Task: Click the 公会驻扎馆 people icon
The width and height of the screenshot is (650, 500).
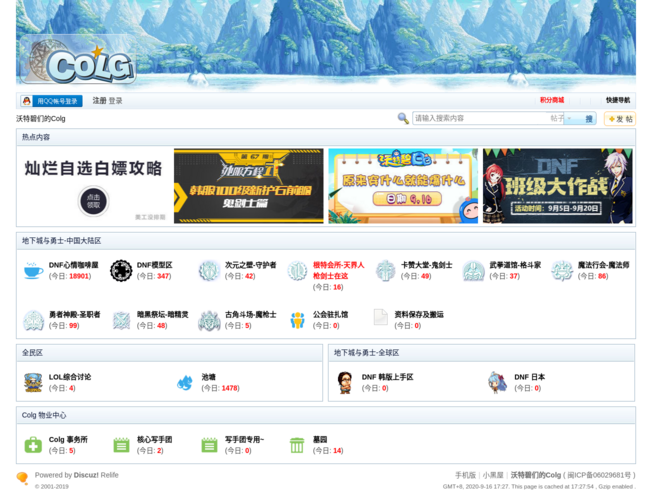Action: pos(297,320)
